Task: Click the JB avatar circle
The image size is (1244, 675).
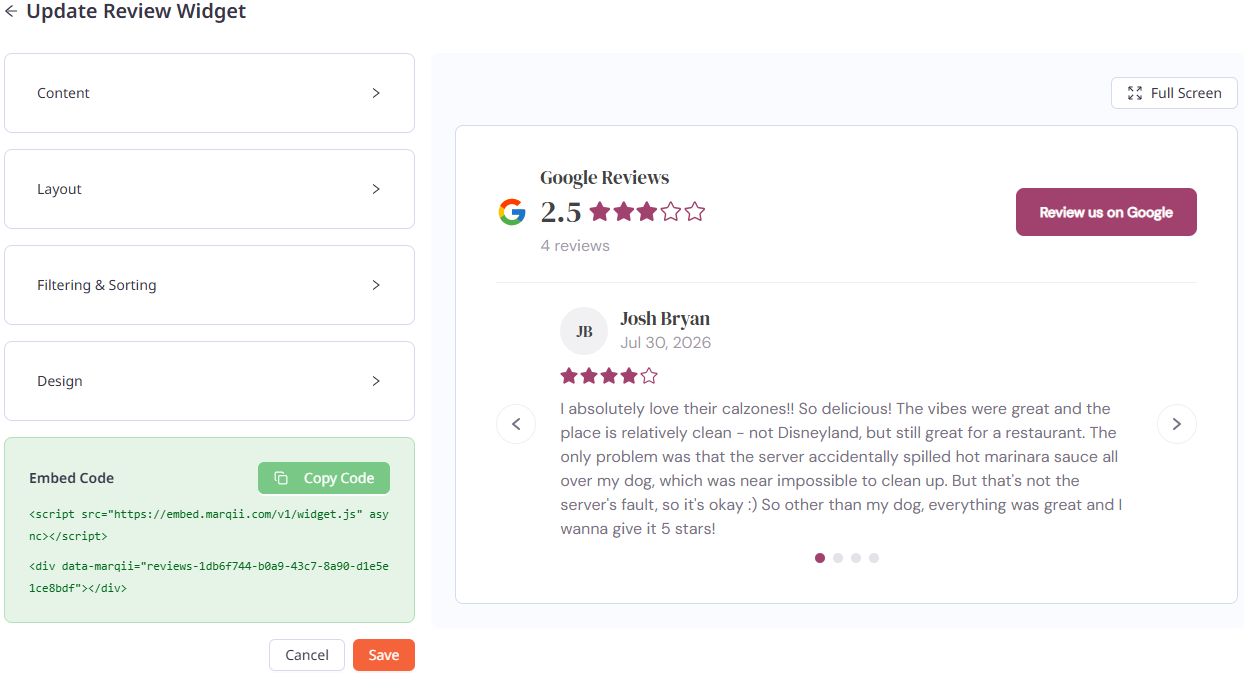Action: (584, 331)
